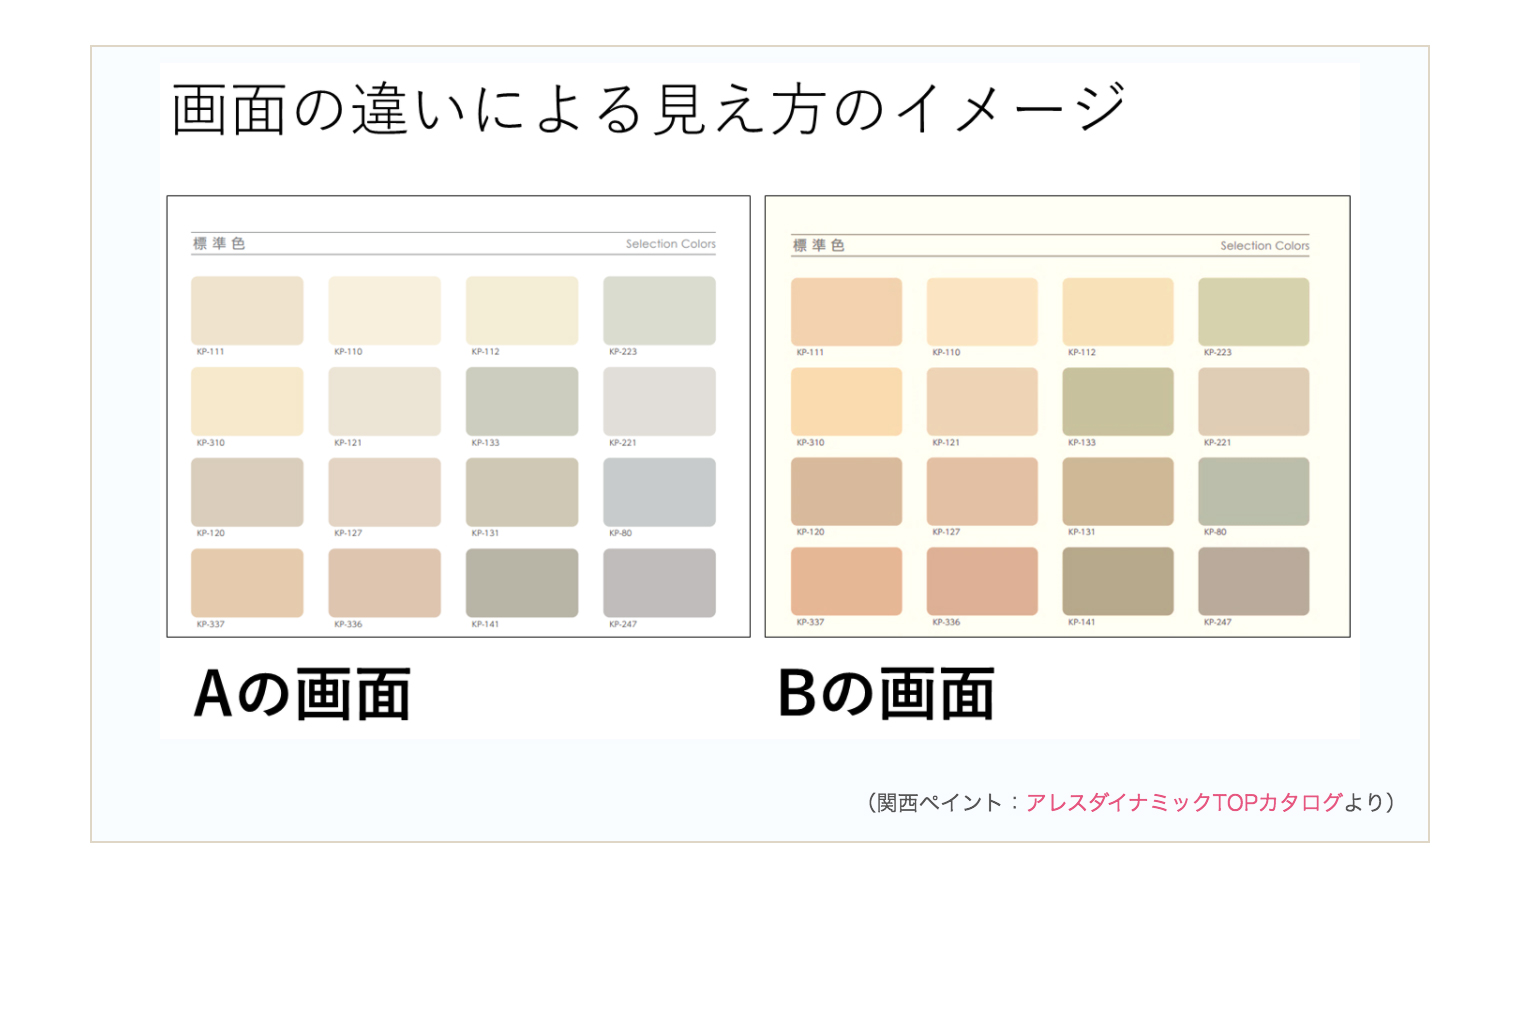Click the Bの画面 caption text
This screenshot has width=1520, height=1009.
click(886, 694)
